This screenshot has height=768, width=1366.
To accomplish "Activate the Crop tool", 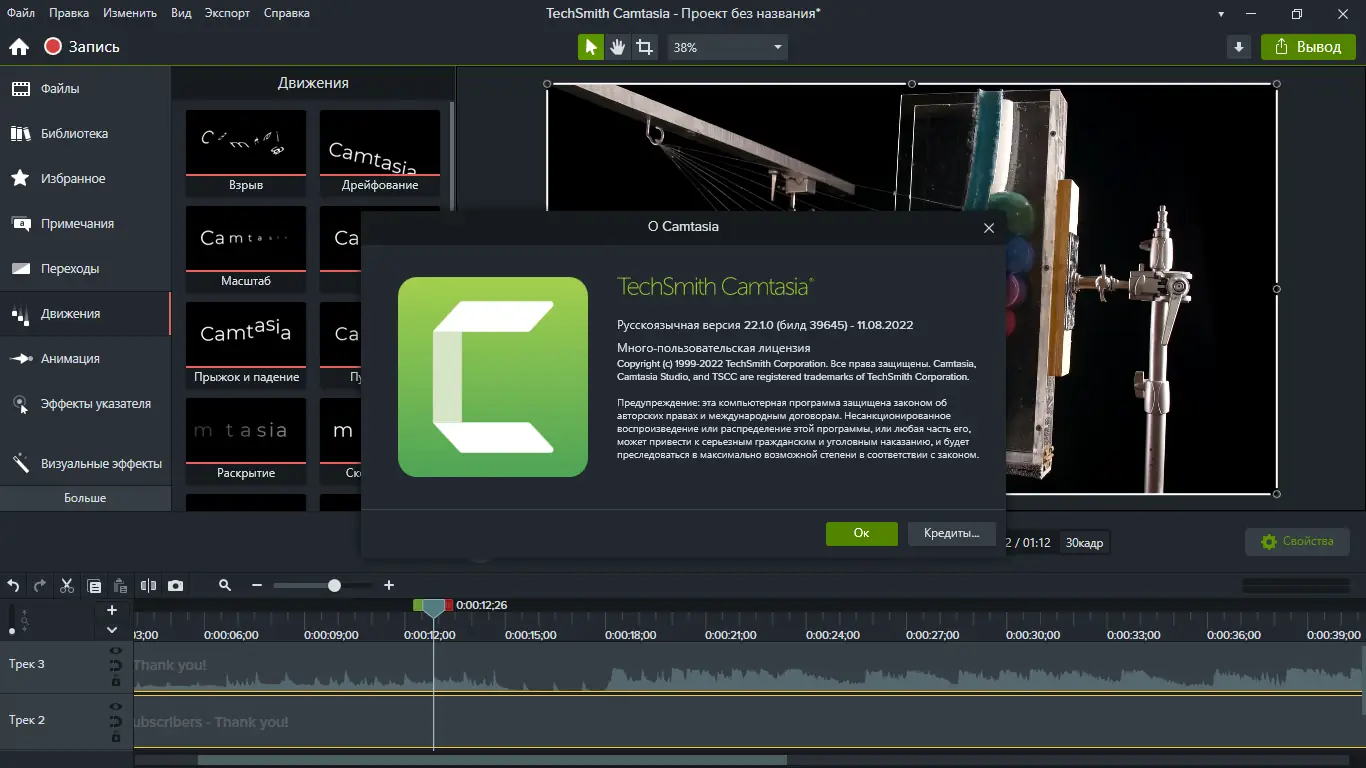I will [x=645, y=47].
